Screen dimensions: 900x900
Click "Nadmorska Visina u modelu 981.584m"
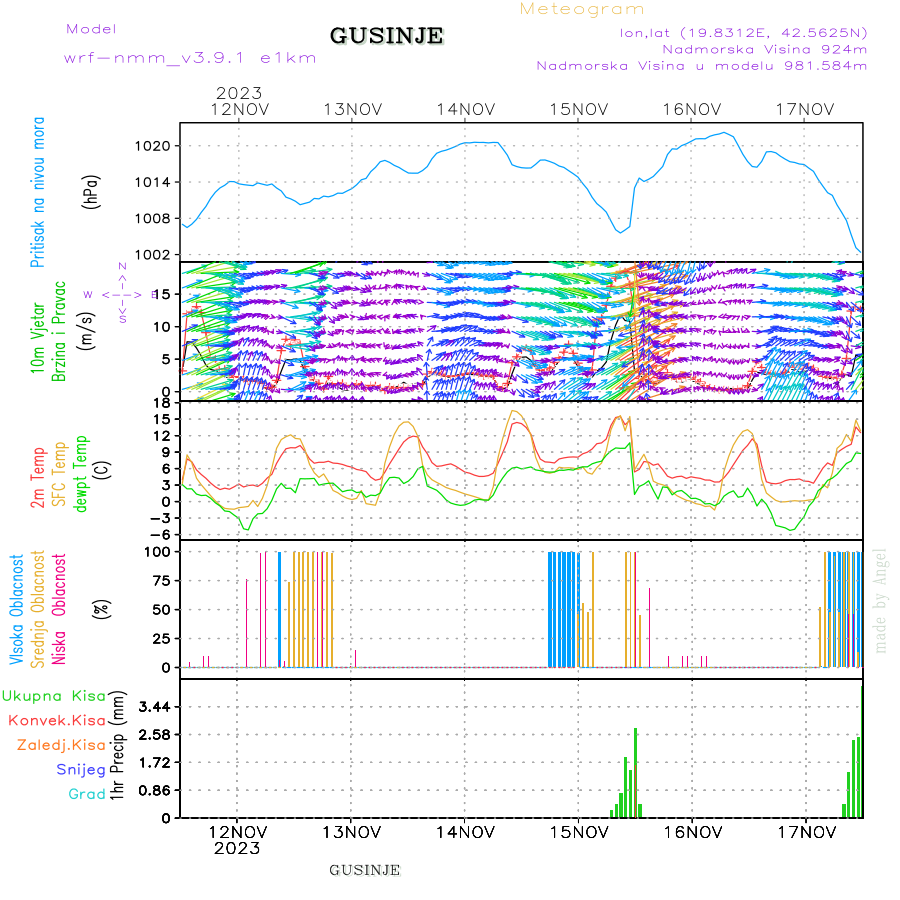tap(701, 65)
